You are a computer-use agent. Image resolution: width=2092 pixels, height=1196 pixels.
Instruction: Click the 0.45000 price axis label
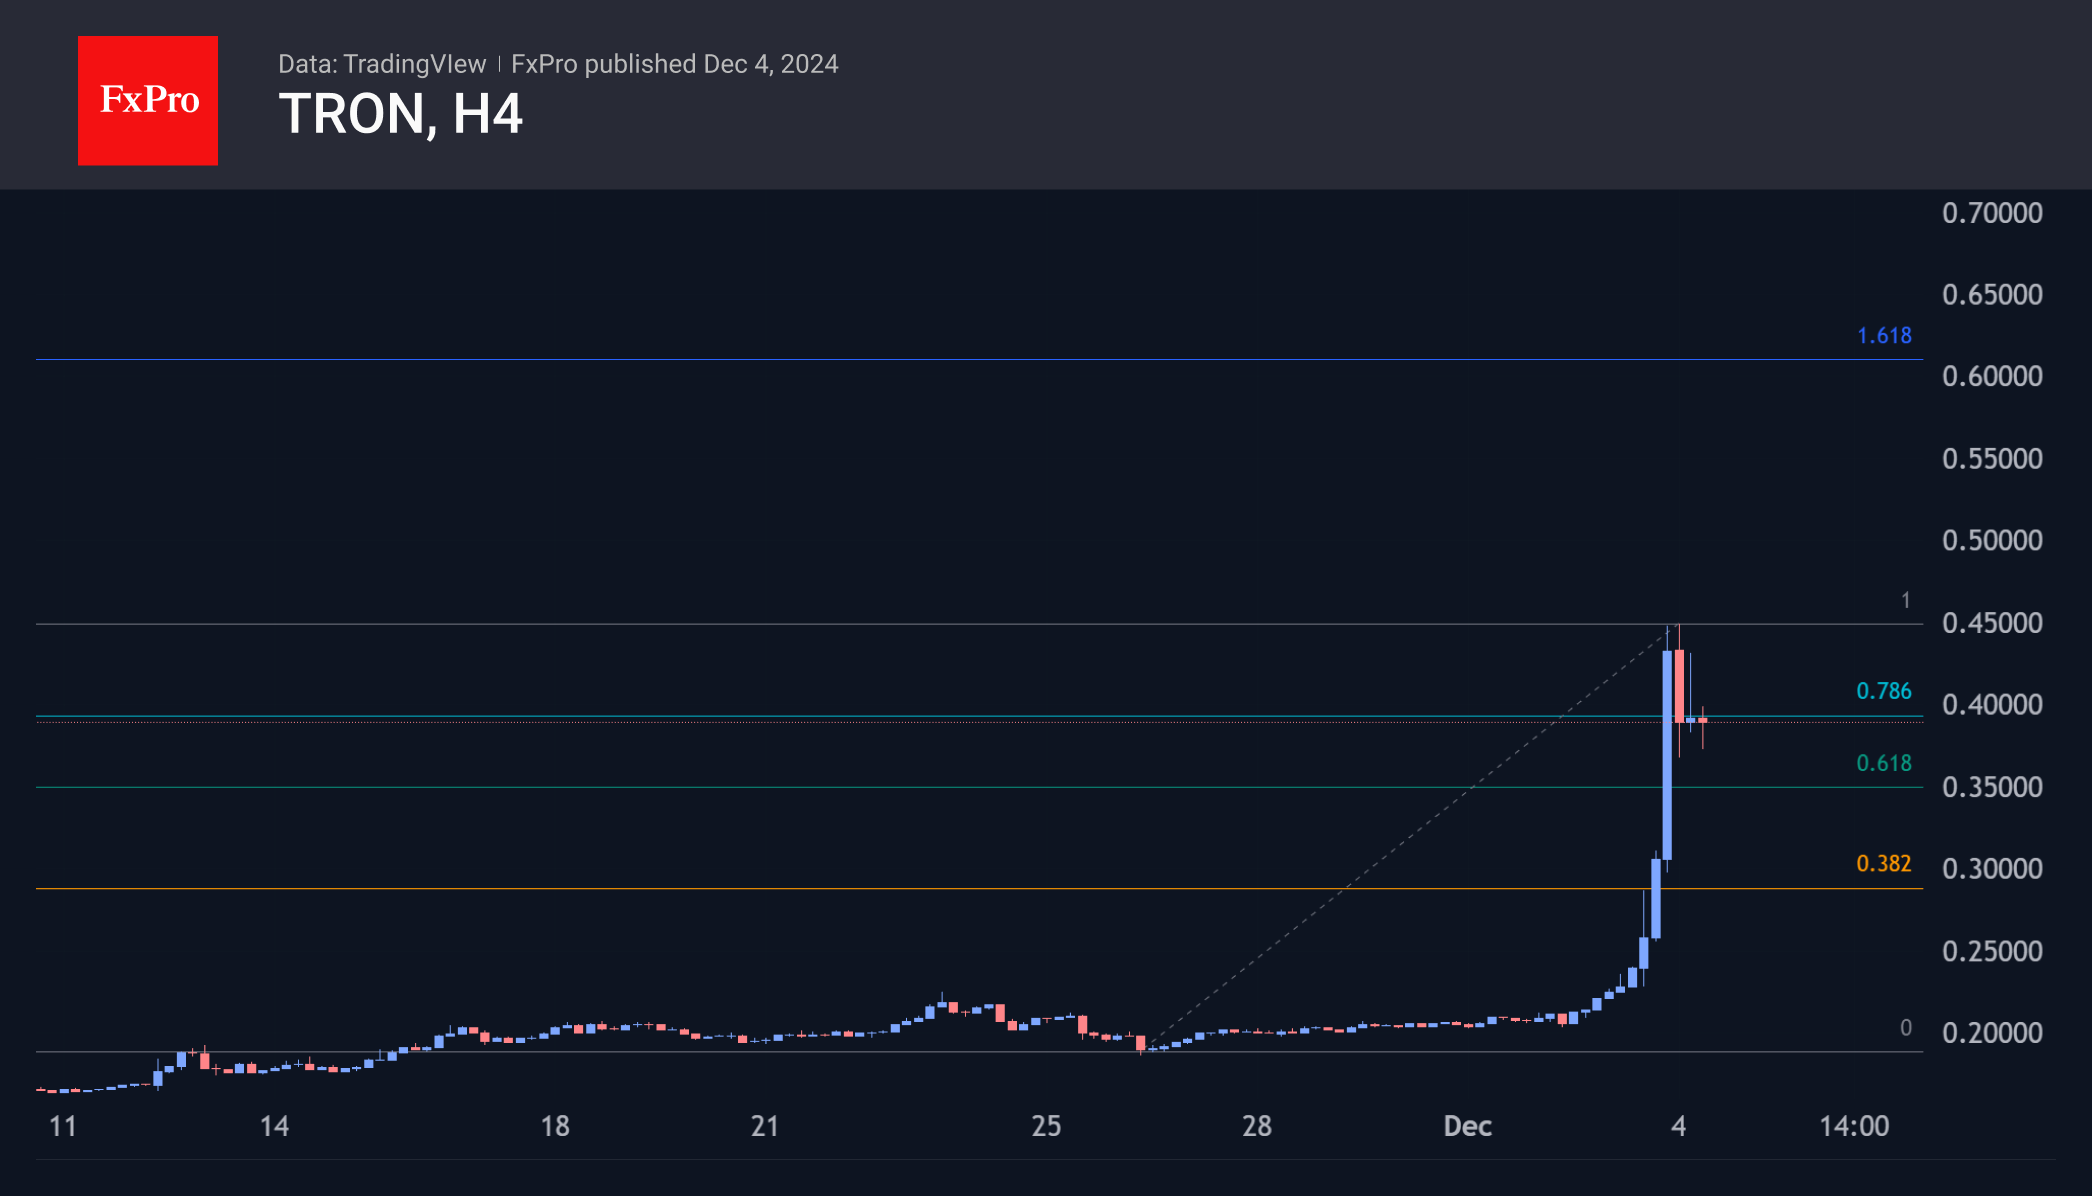point(1991,623)
